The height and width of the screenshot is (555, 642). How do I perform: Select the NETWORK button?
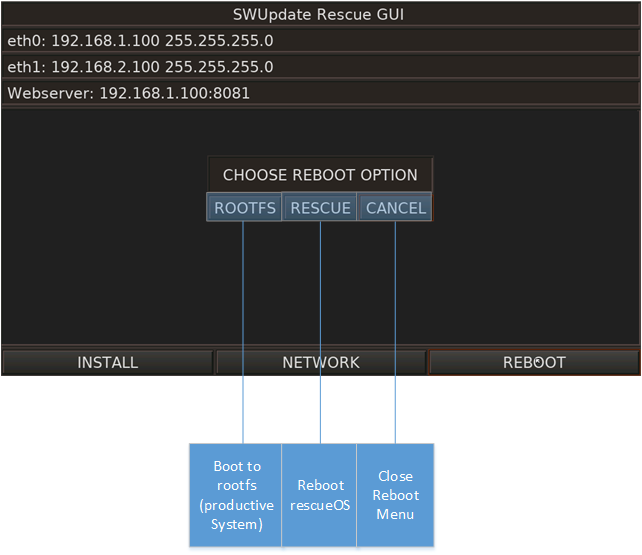[320, 362]
